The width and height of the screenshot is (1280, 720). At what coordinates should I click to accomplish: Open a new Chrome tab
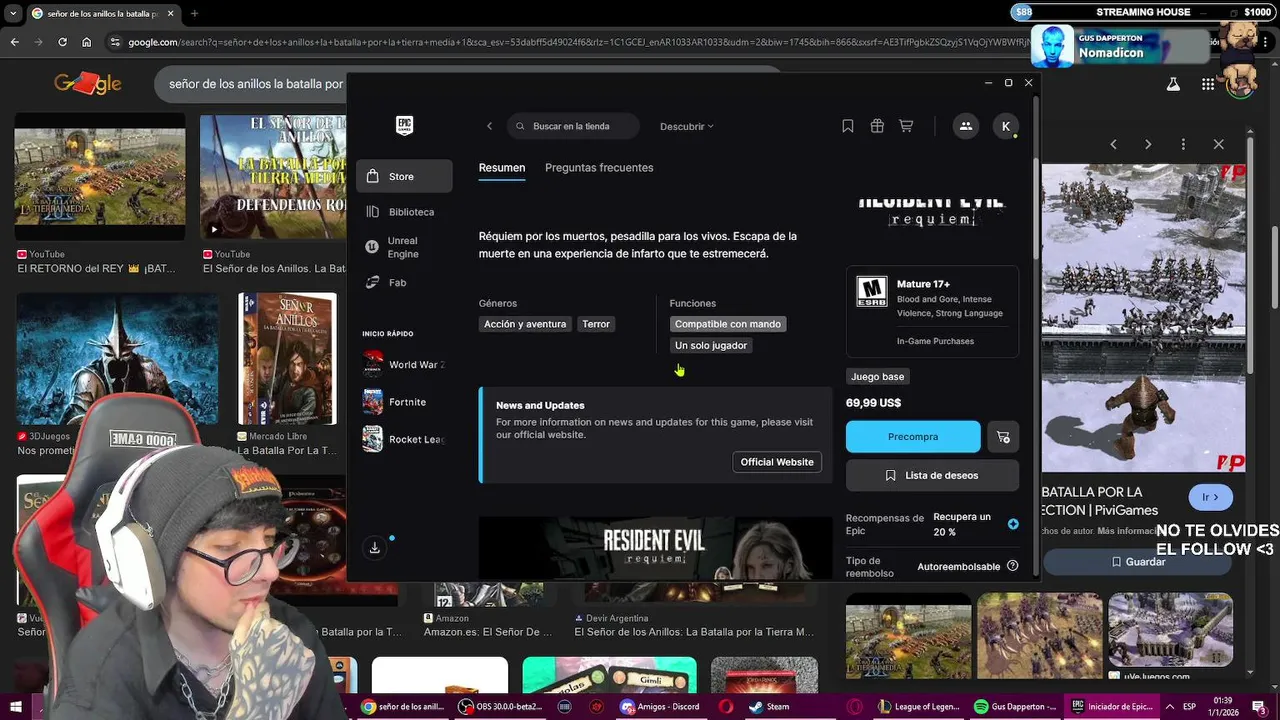[x=194, y=13]
